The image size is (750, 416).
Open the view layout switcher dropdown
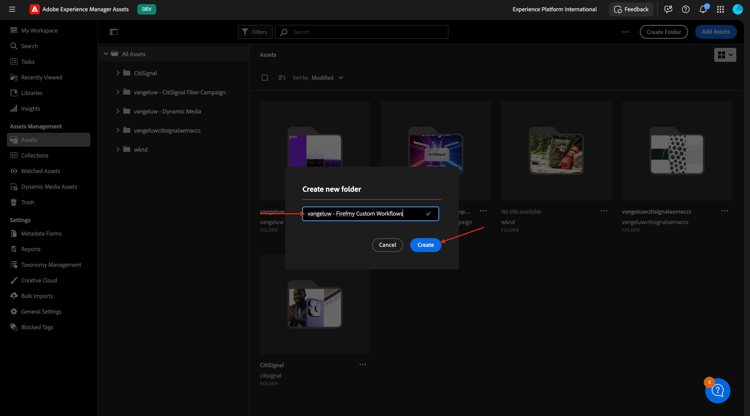point(725,55)
